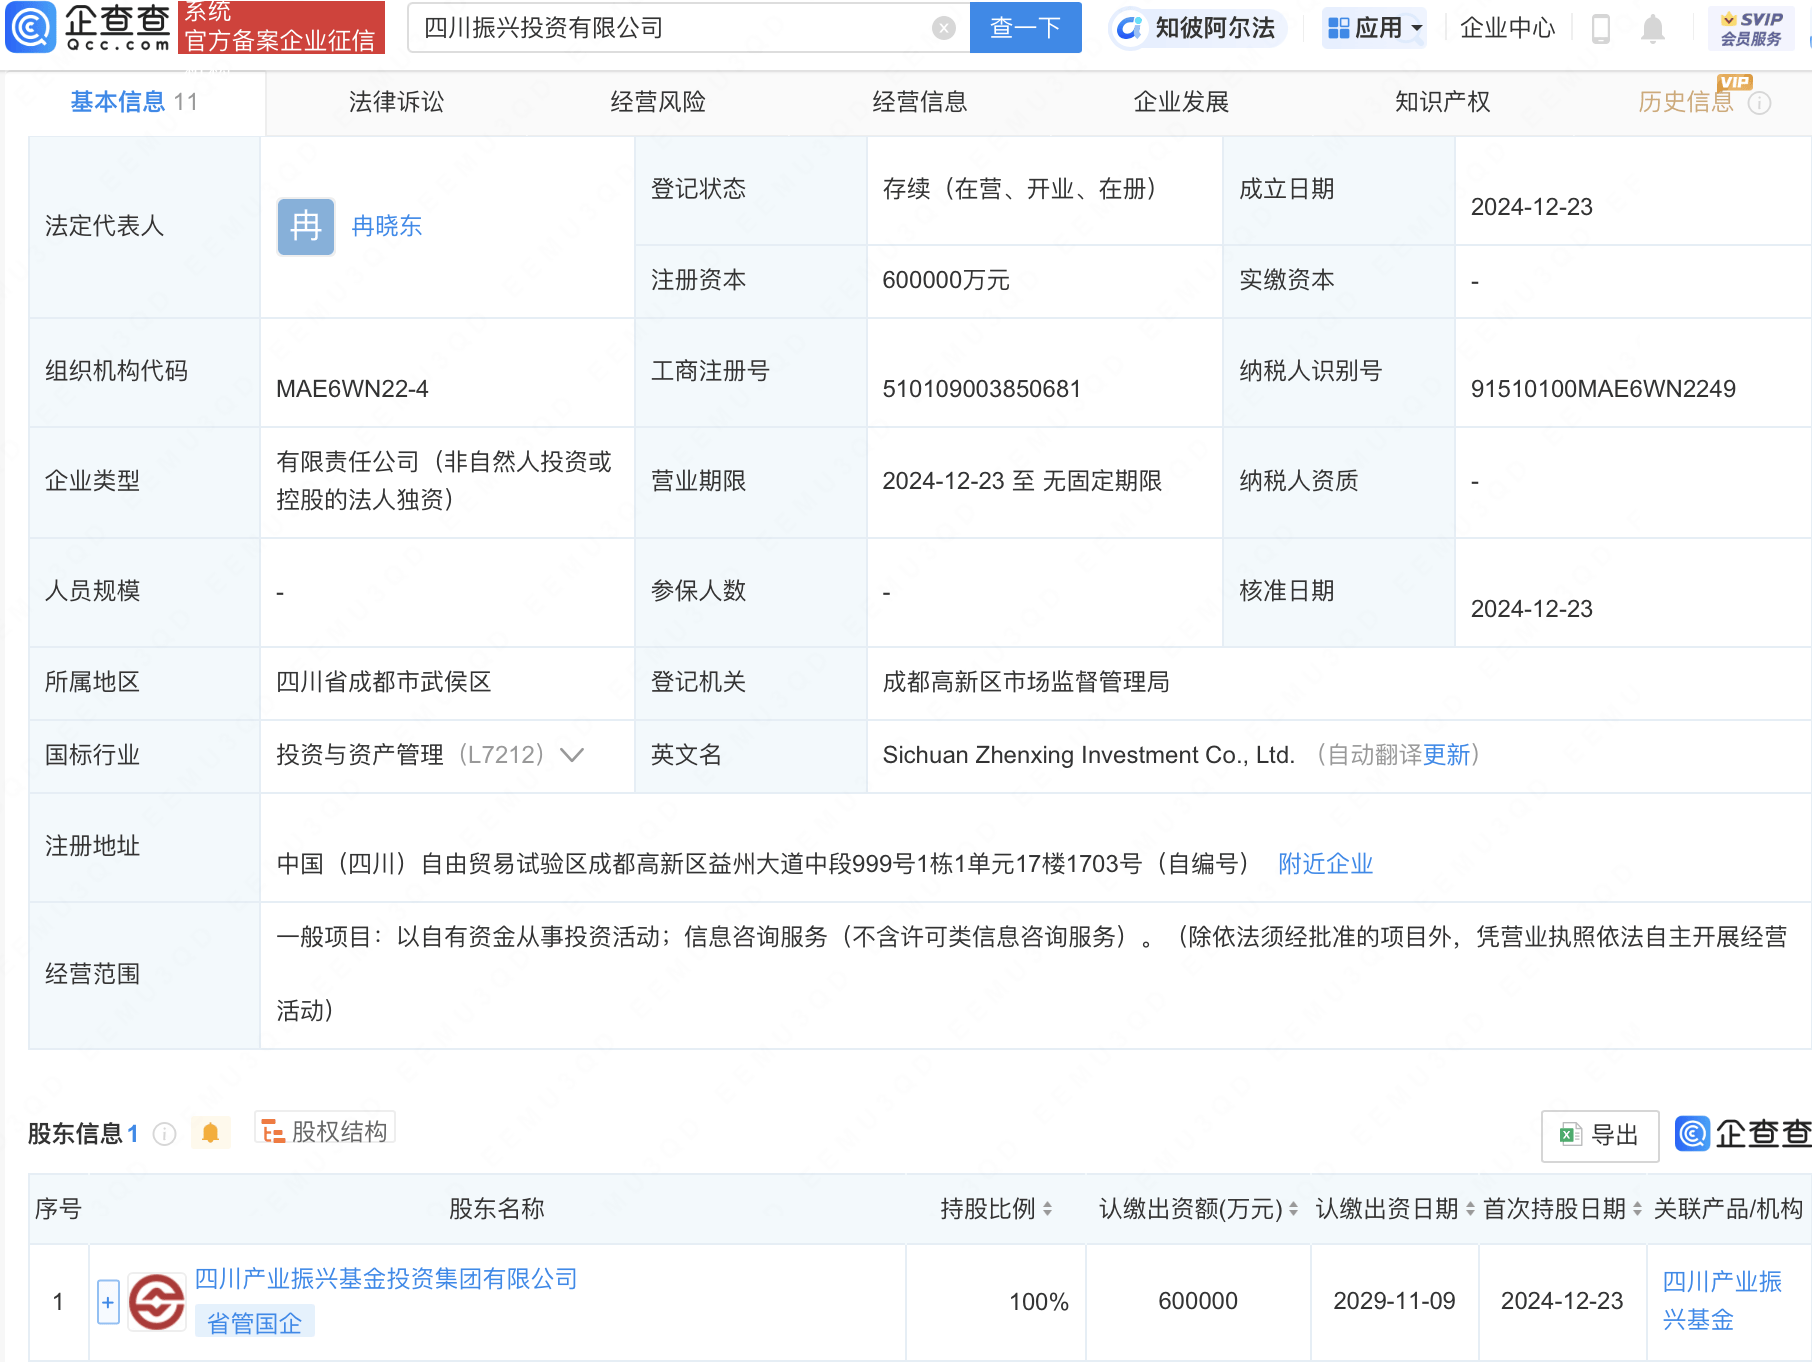
Task: Switch to the 经营信息 tab
Action: click(920, 102)
